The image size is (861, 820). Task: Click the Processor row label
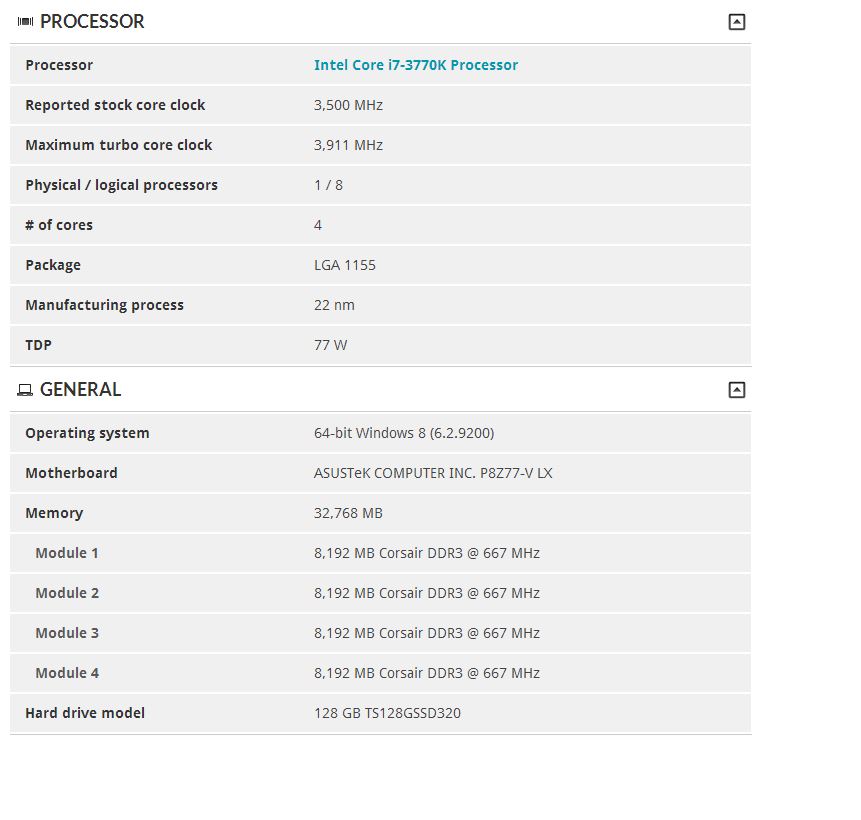(59, 65)
